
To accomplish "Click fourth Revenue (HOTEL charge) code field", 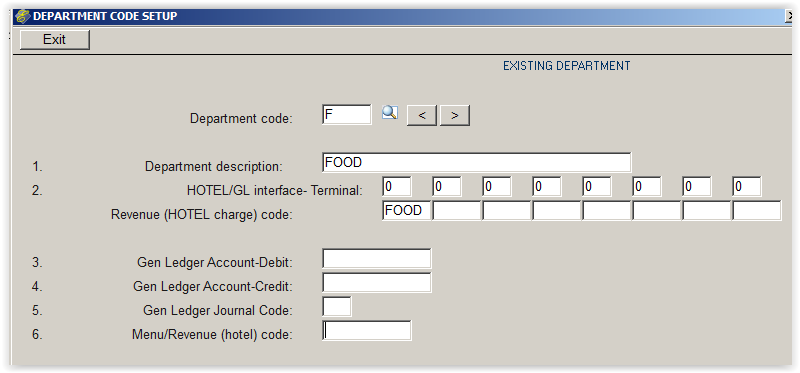I will pyautogui.click(x=556, y=210).
